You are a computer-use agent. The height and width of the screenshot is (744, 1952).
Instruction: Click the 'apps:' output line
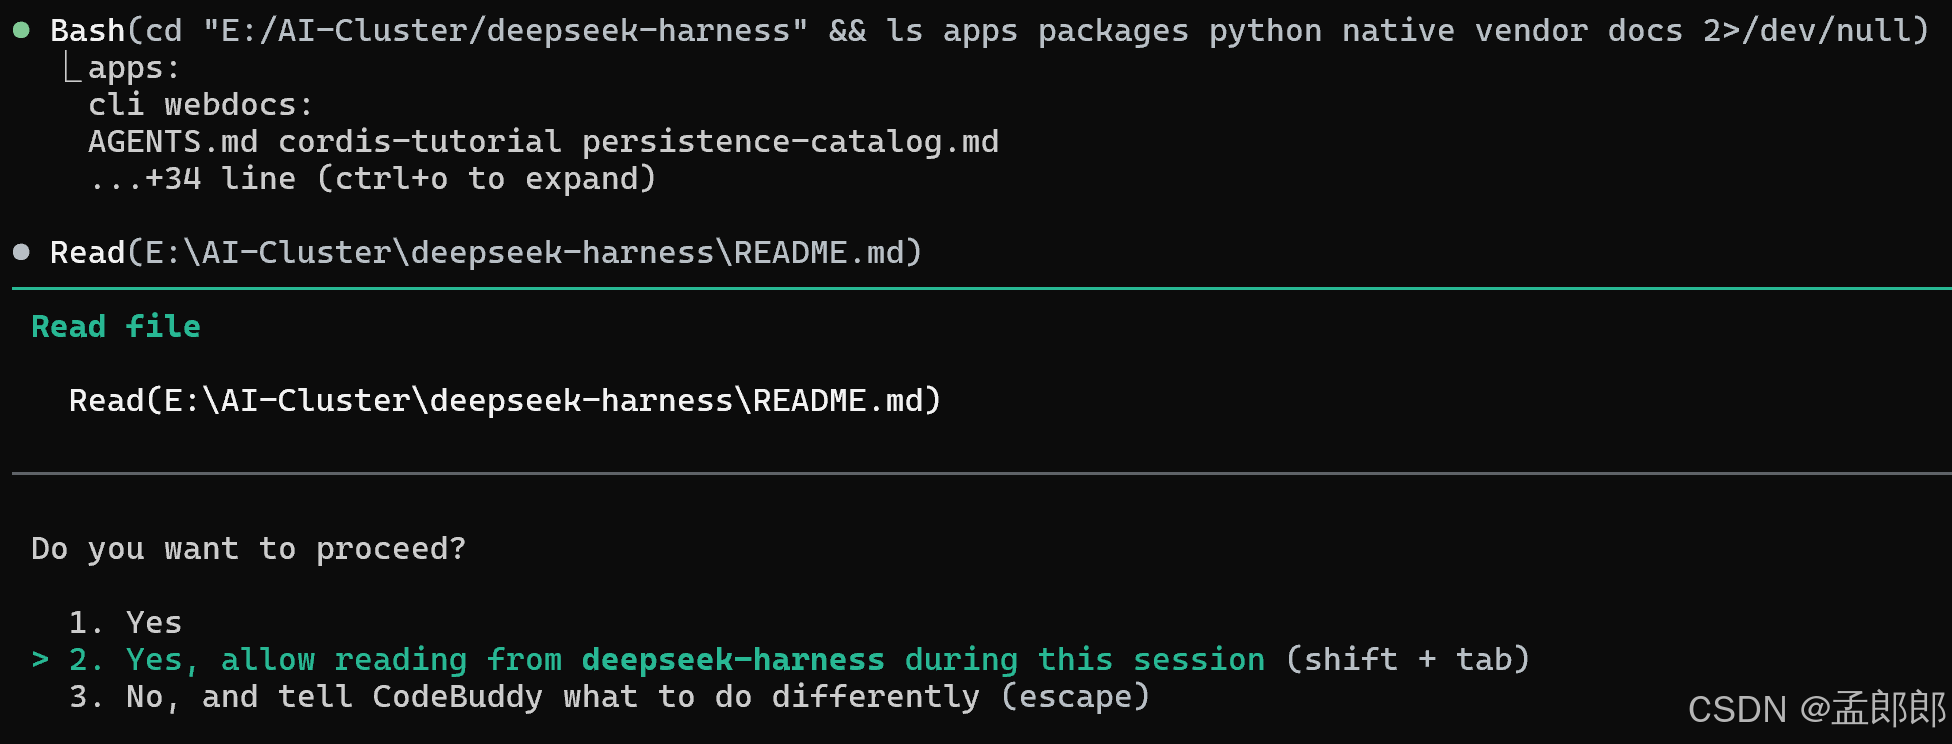pyautogui.click(x=133, y=68)
